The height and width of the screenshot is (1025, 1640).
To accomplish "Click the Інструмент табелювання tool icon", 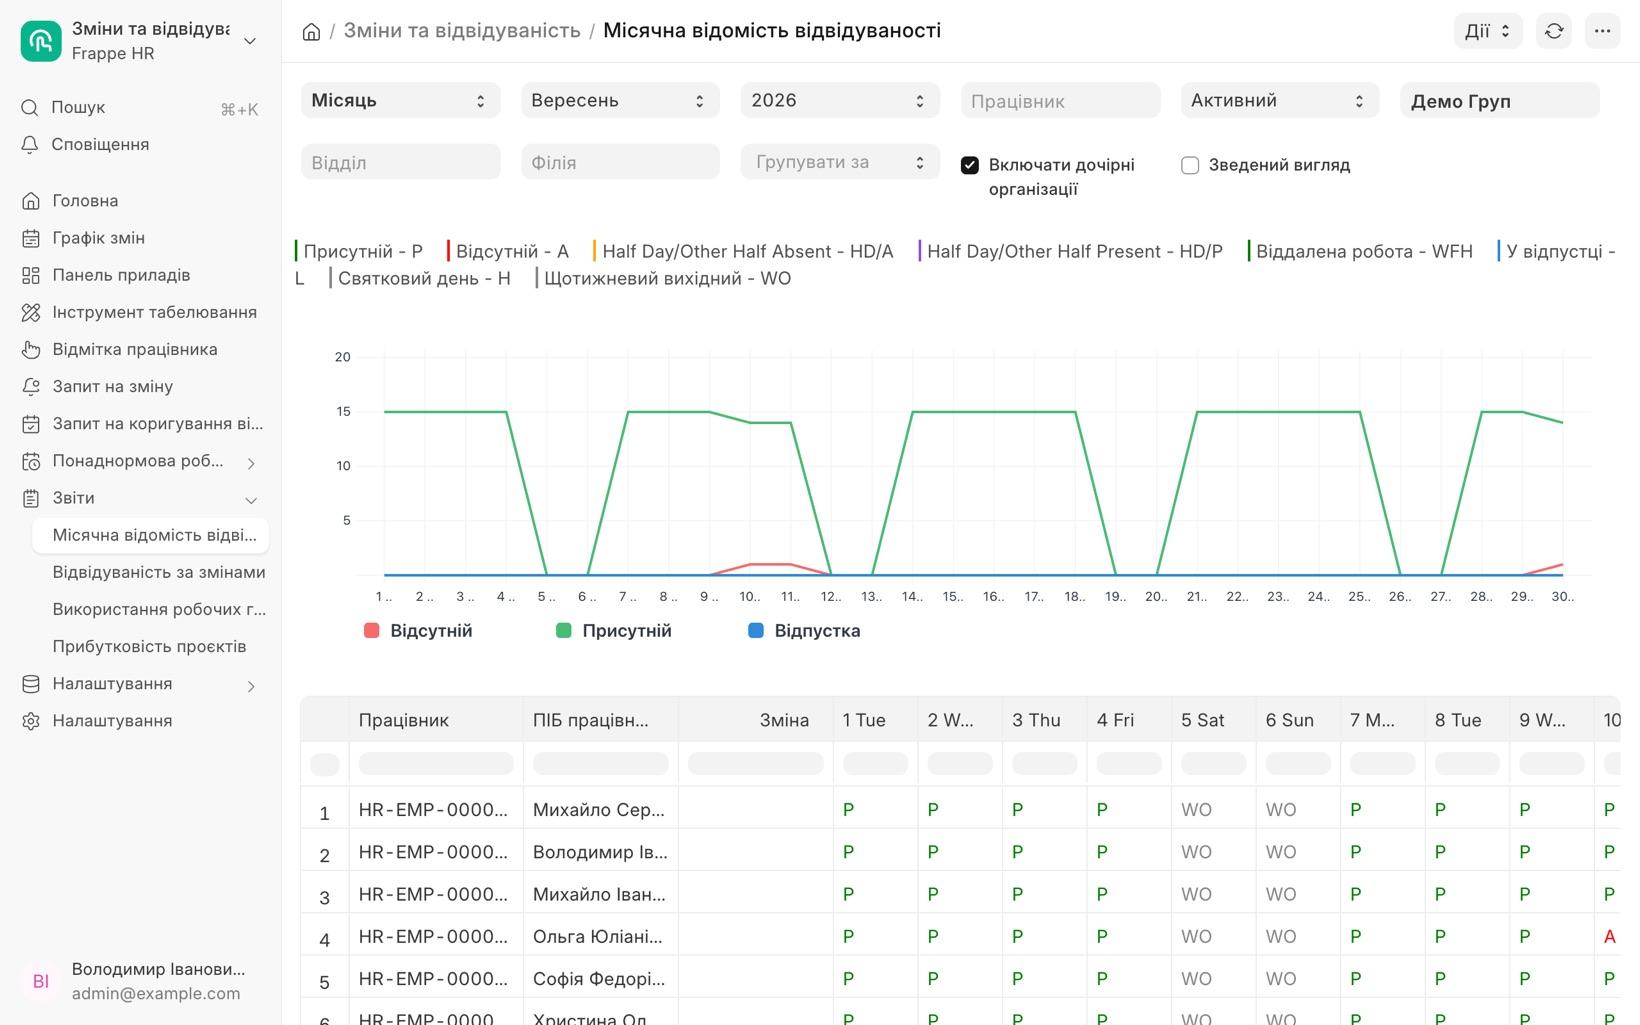I will 31,312.
